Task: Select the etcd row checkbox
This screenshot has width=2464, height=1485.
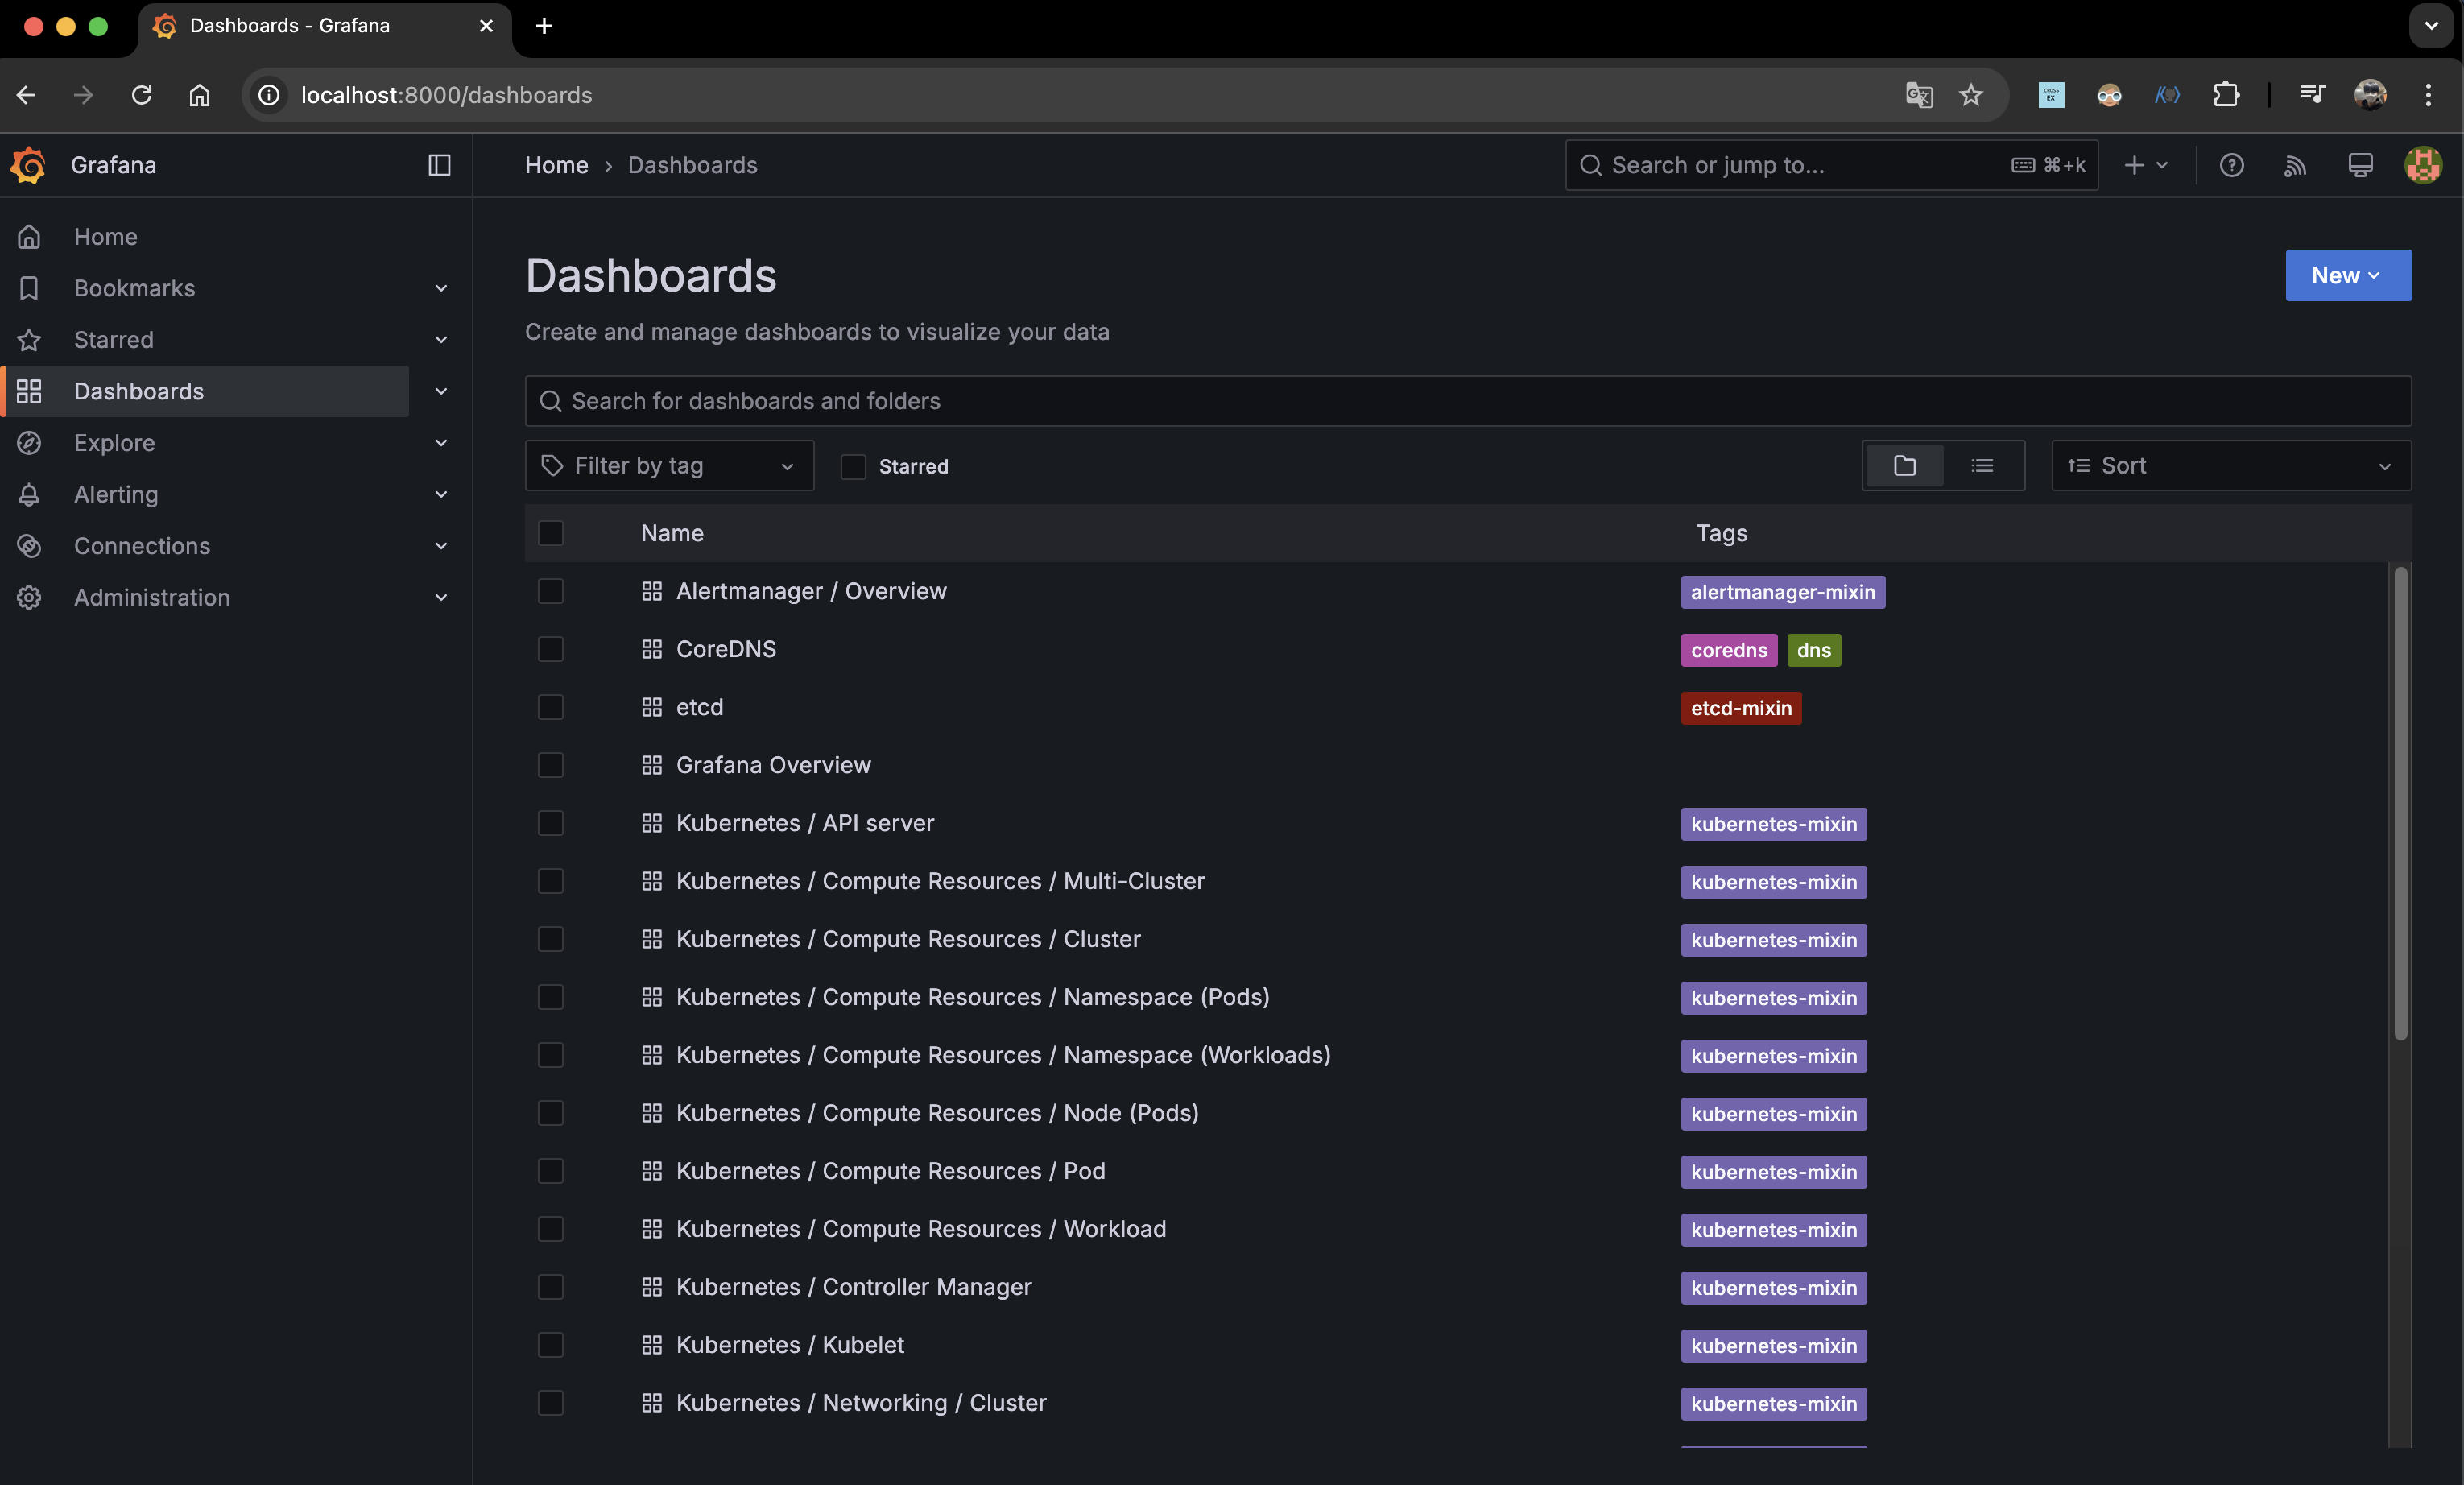Action: pyautogui.click(x=550, y=707)
